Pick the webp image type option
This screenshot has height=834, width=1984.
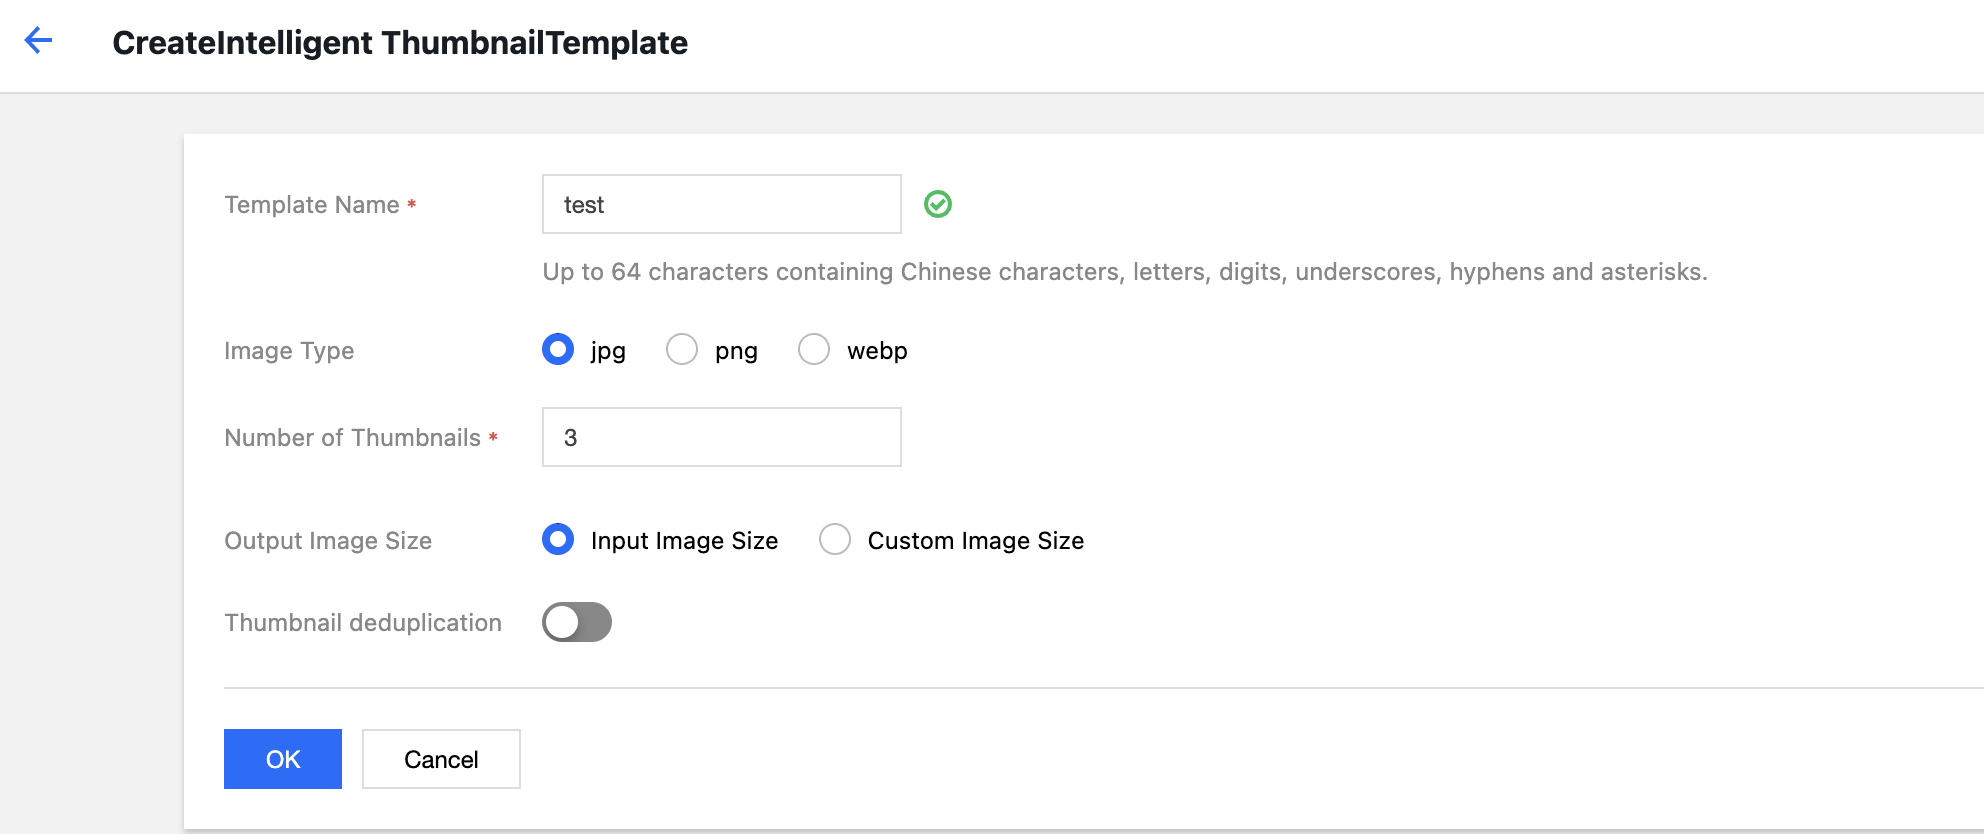click(x=814, y=349)
